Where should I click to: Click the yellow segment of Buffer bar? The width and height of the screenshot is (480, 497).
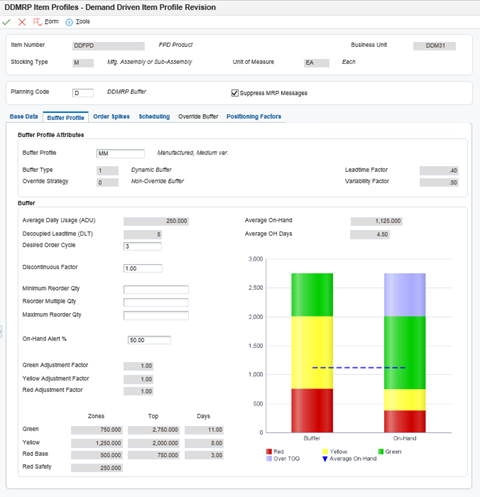312,352
